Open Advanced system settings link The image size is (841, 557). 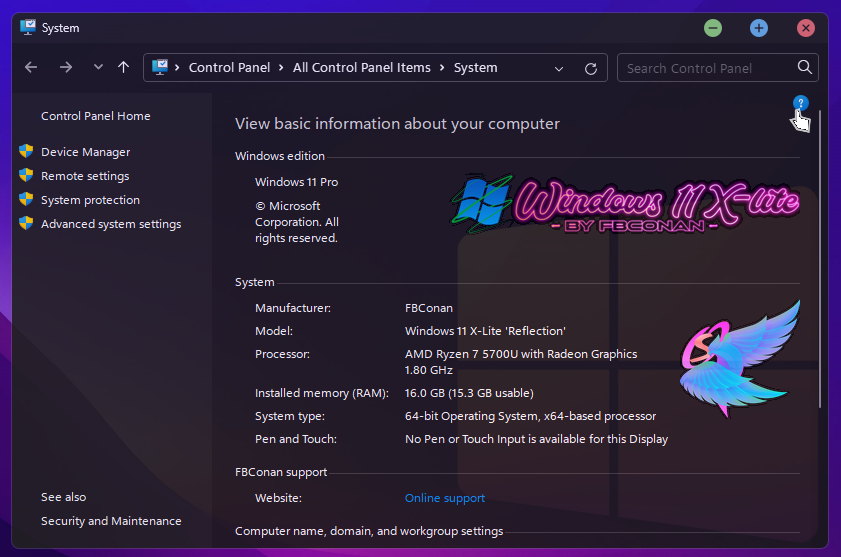click(111, 224)
